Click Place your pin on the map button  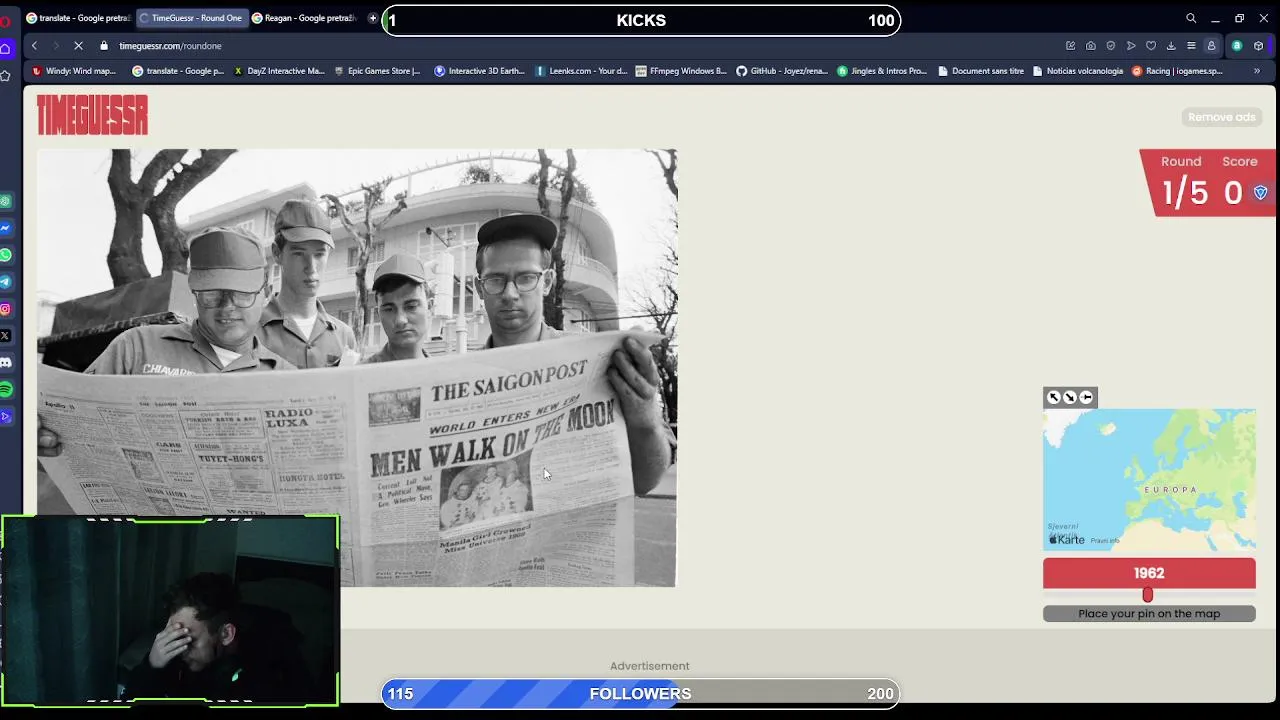coord(1149,614)
